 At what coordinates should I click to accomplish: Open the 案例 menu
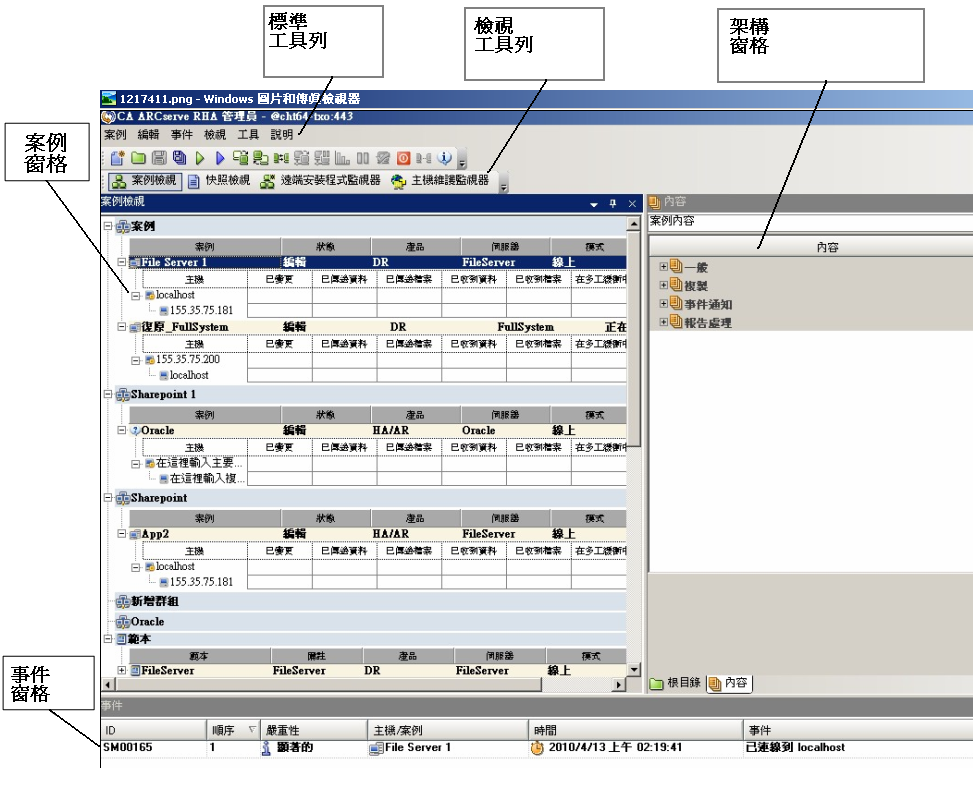(x=115, y=135)
